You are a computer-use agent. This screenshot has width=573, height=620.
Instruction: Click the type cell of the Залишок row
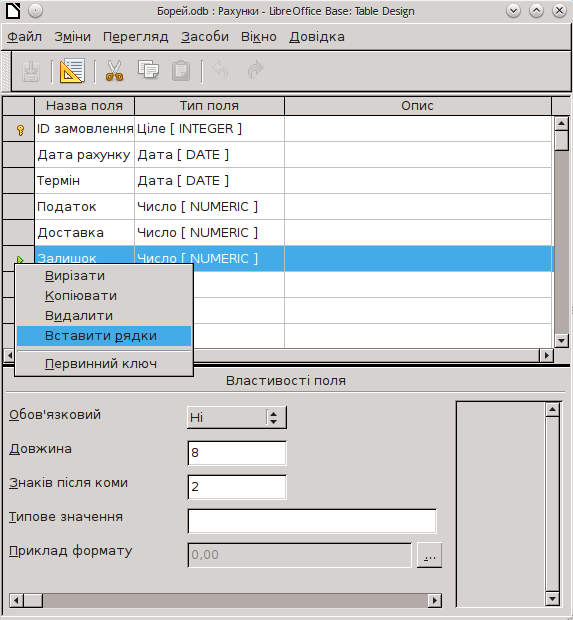tap(209, 259)
